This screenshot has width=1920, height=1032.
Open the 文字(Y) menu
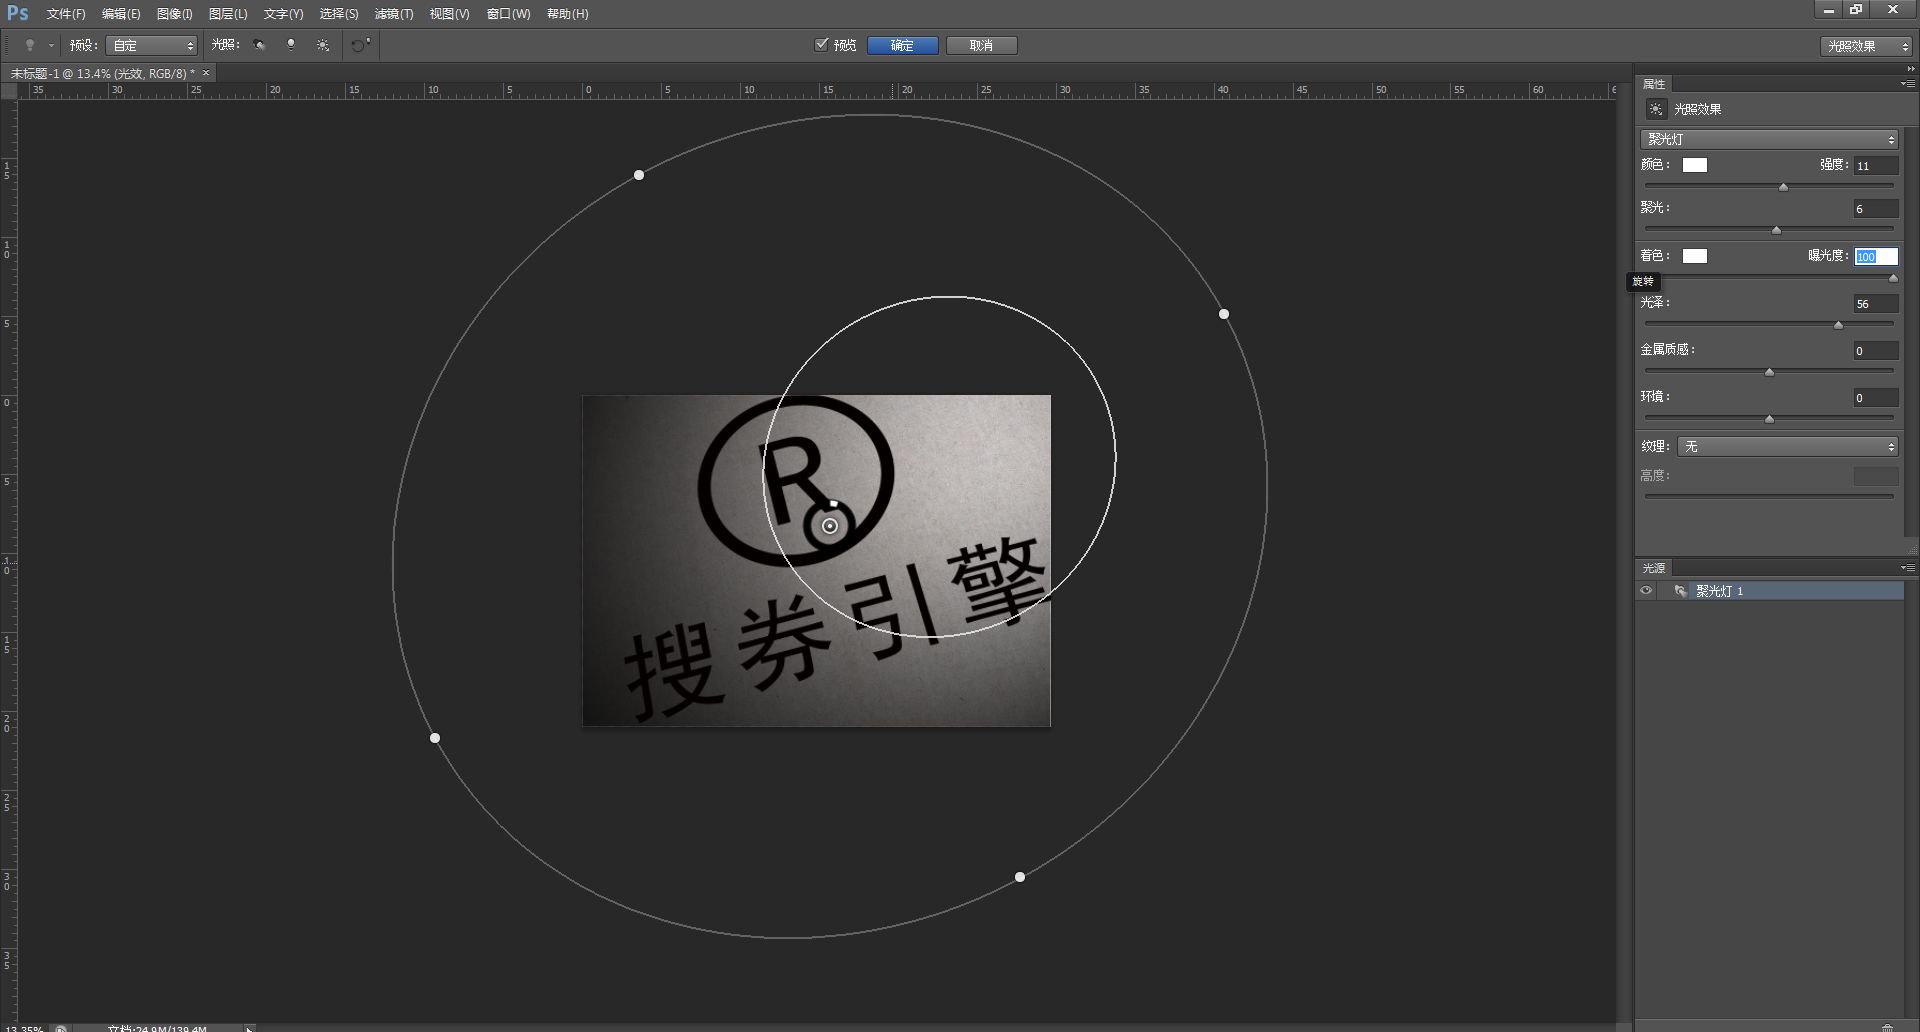click(x=283, y=14)
